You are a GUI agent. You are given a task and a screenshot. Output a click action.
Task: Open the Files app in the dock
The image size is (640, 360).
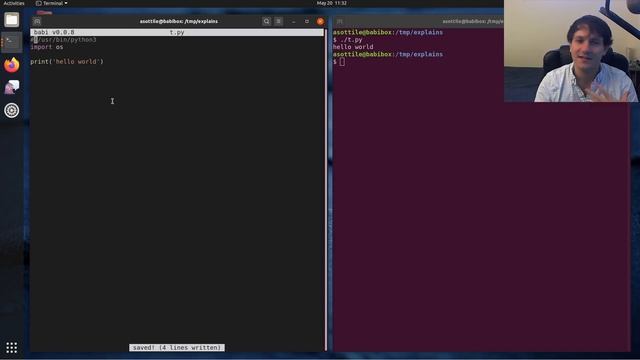(11, 20)
